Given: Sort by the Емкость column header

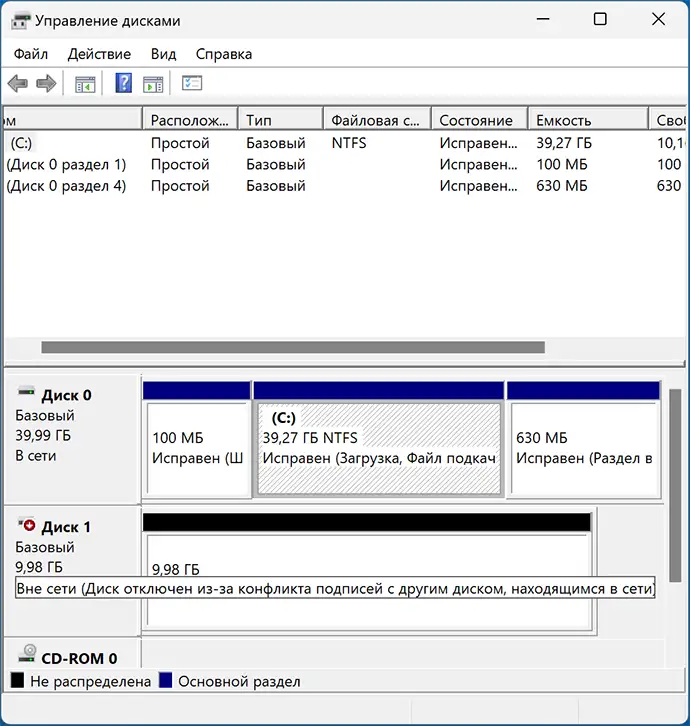Looking at the screenshot, I should [x=588, y=120].
